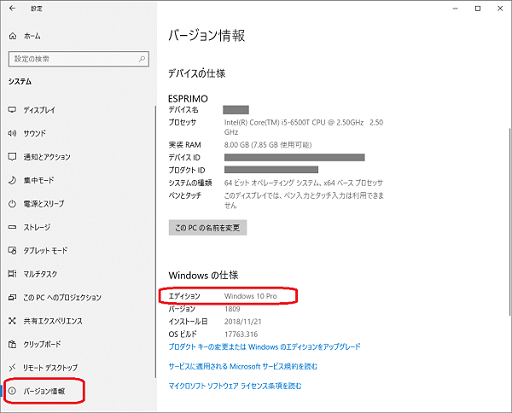Viewport: 512px width, 413px height.
Task: Click the Multitasking icon
Action: click(12, 274)
